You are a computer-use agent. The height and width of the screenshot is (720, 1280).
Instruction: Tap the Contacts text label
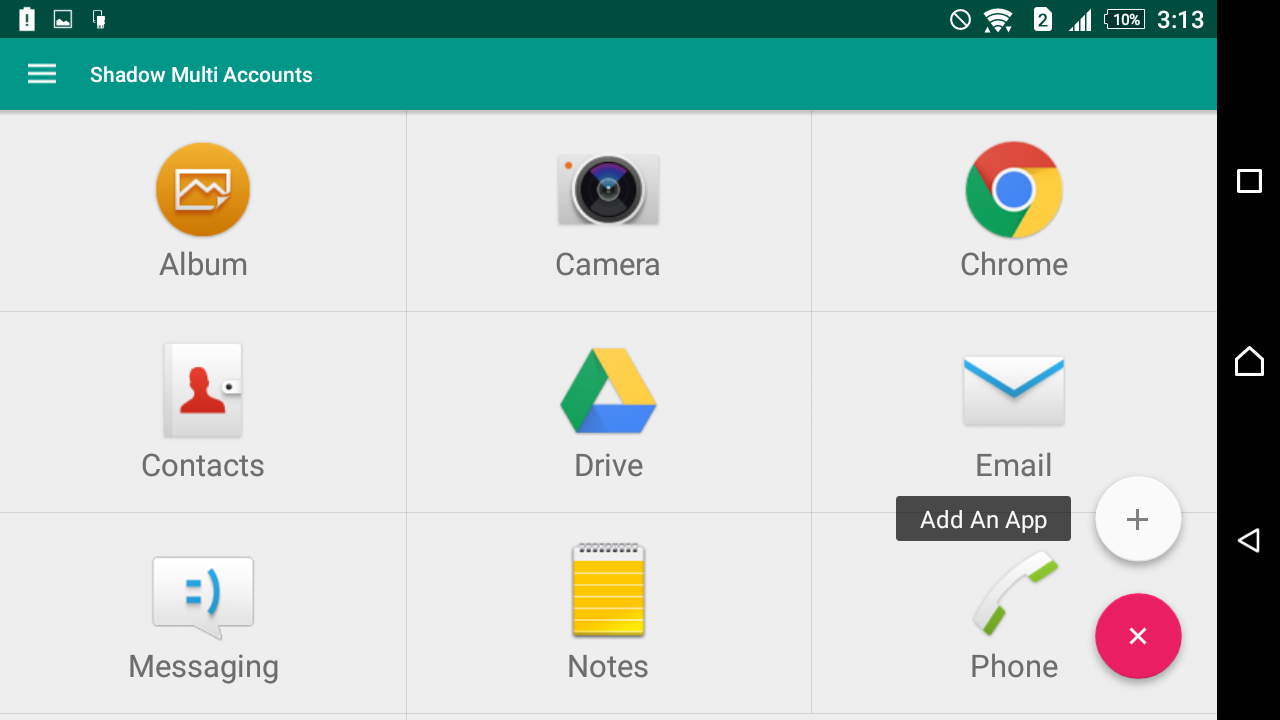click(203, 465)
